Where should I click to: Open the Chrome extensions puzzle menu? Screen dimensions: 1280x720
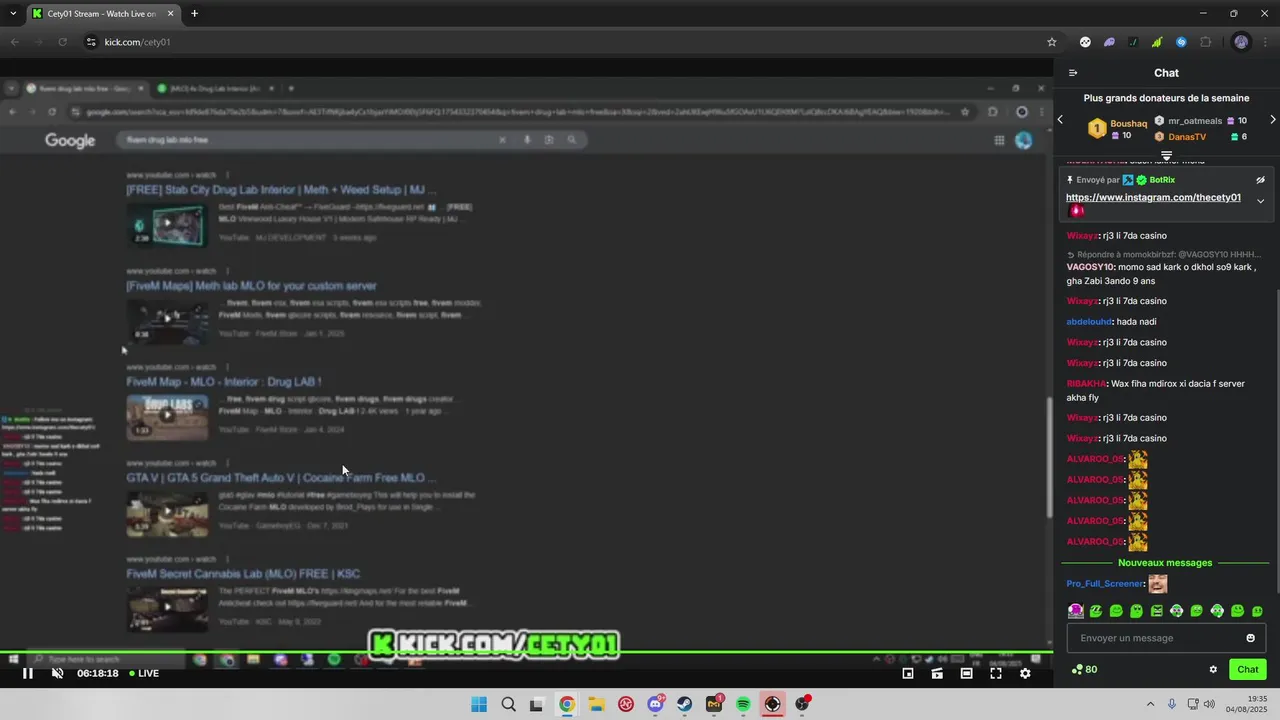(x=1206, y=42)
